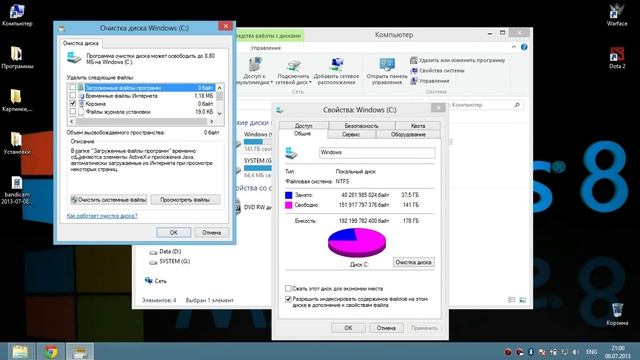Click OK in Свойства Windows (C:) dialog
This screenshot has width=640, height=360.
point(348,328)
